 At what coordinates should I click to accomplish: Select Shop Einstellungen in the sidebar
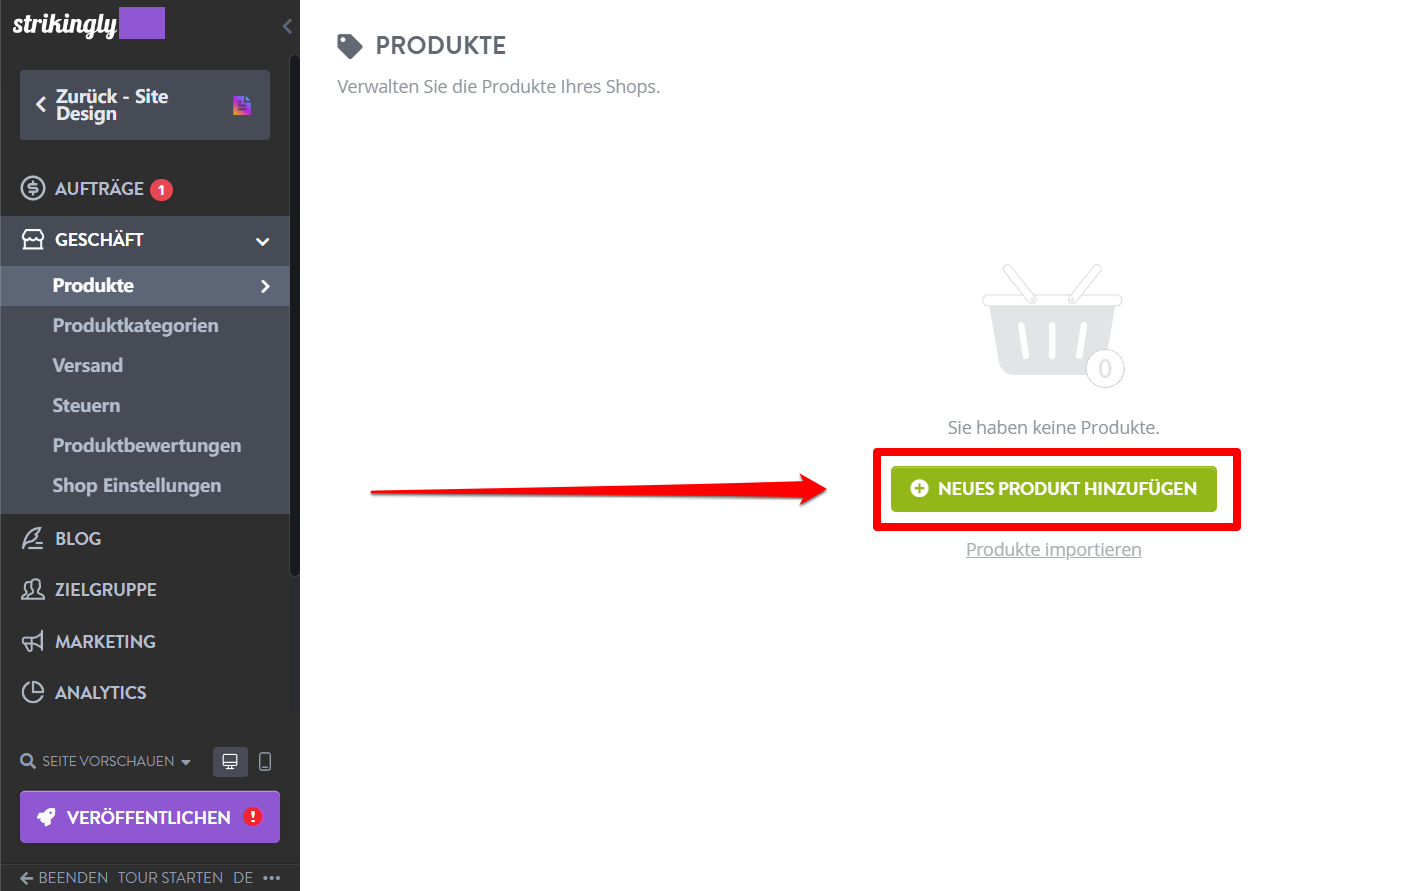pos(137,485)
